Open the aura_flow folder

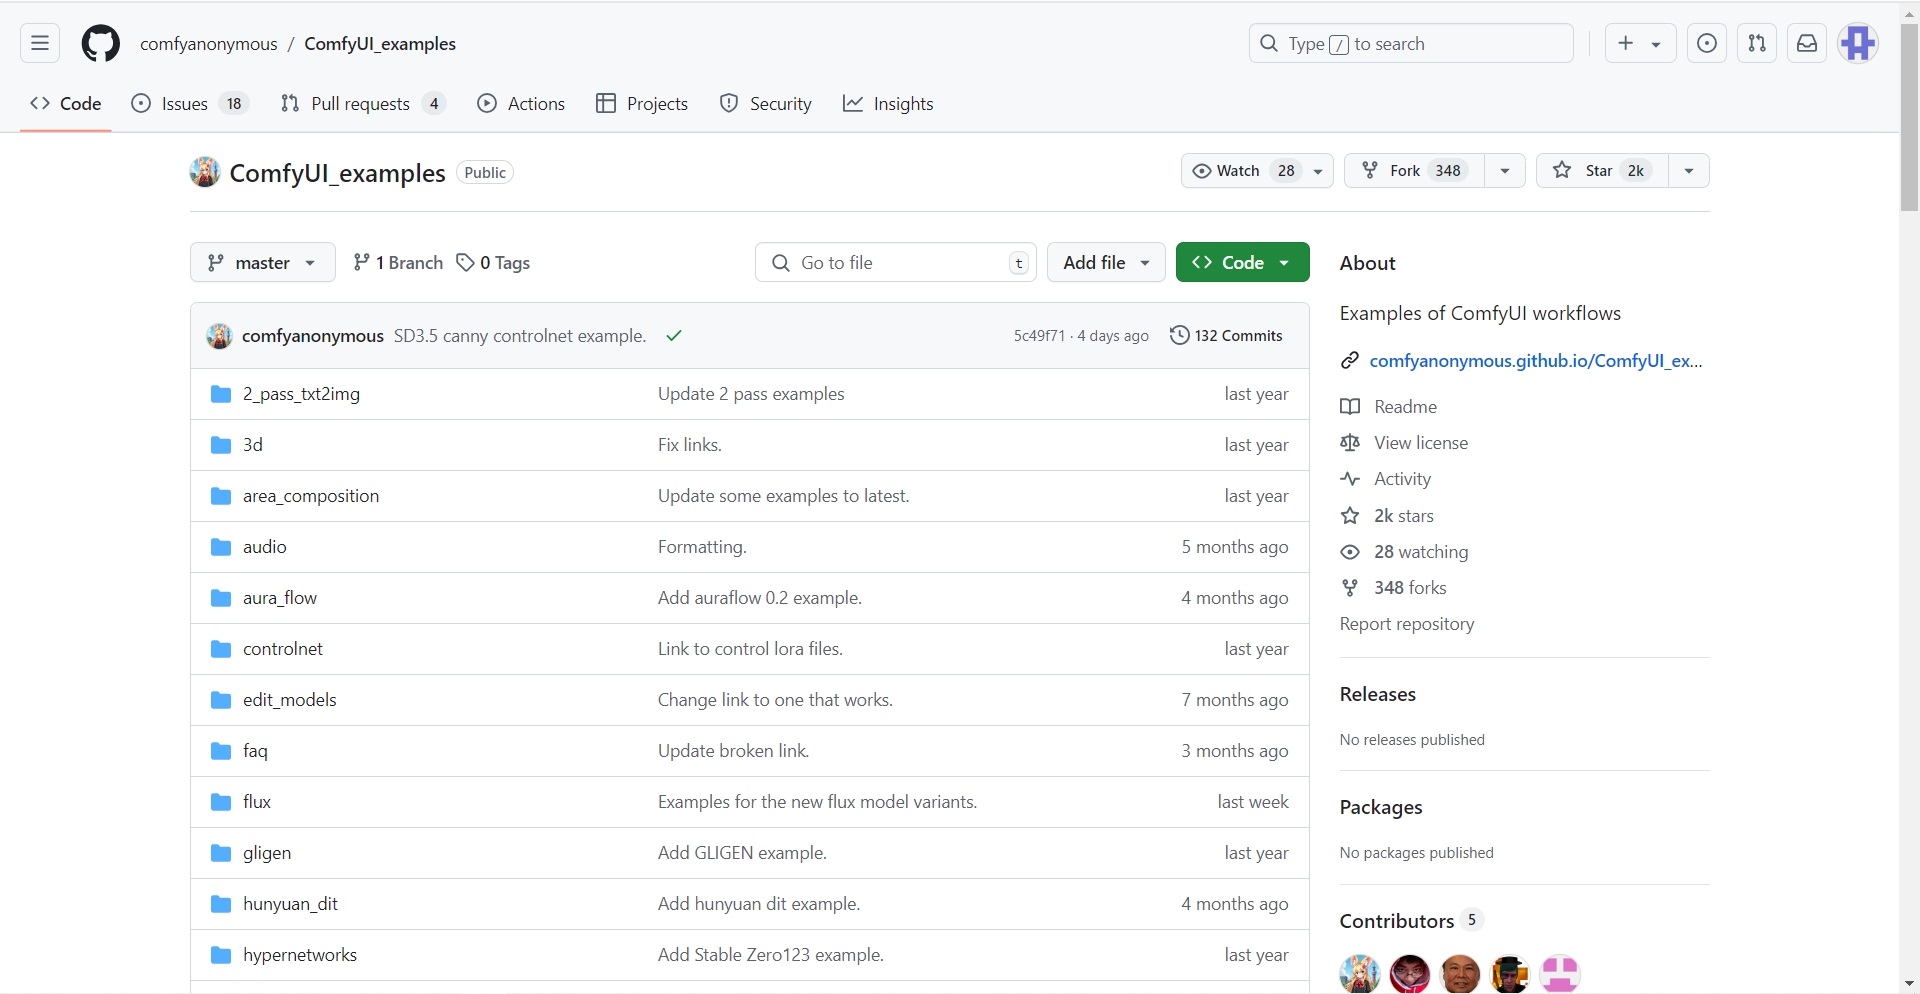(x=280, y=598)
